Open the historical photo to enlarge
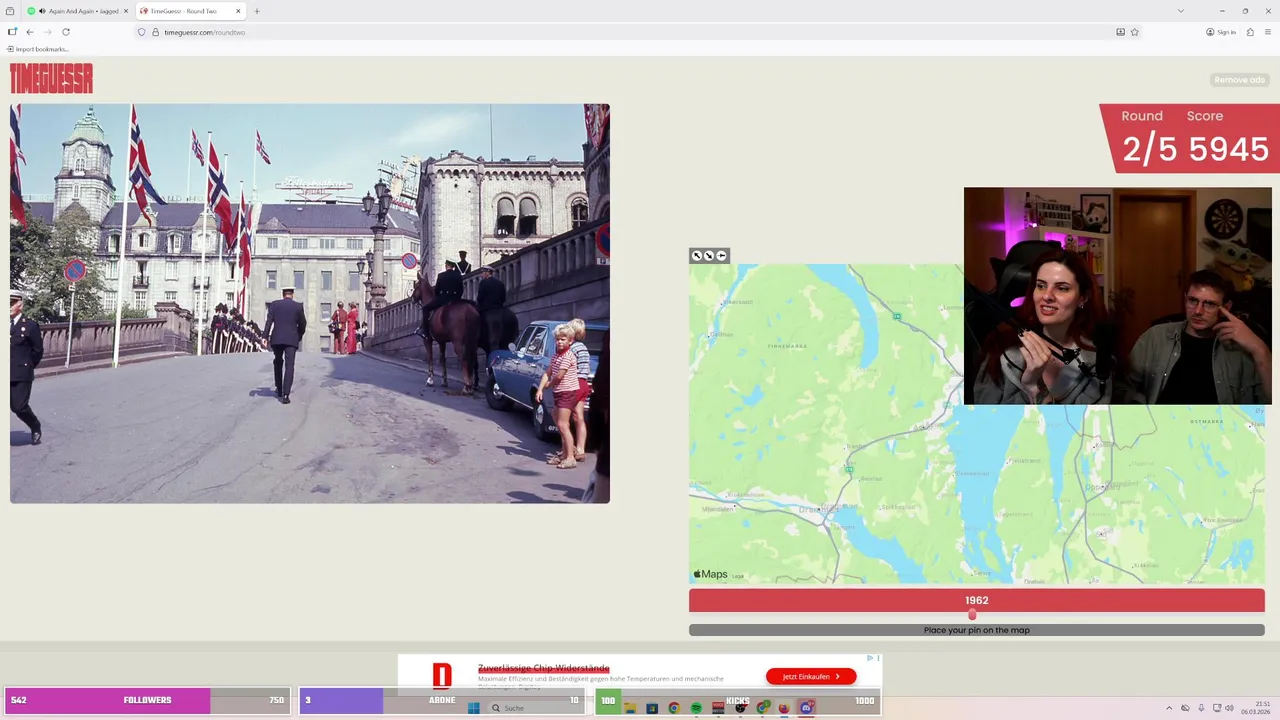The width and height of the screenshot is (1280, 720). [x=310, y=303]
